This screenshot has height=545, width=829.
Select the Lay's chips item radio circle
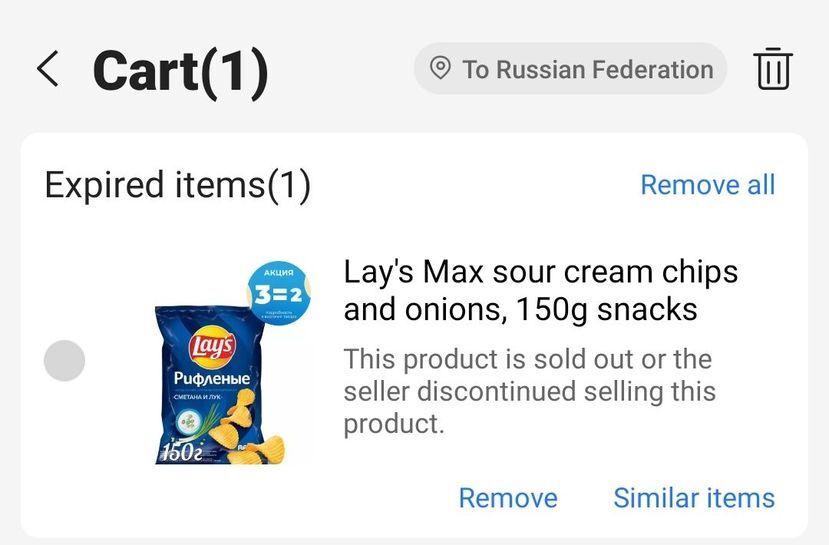click(65, 360)
